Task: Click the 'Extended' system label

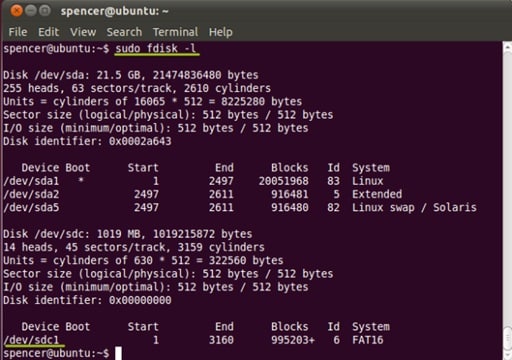Action: tap(377, 194)
